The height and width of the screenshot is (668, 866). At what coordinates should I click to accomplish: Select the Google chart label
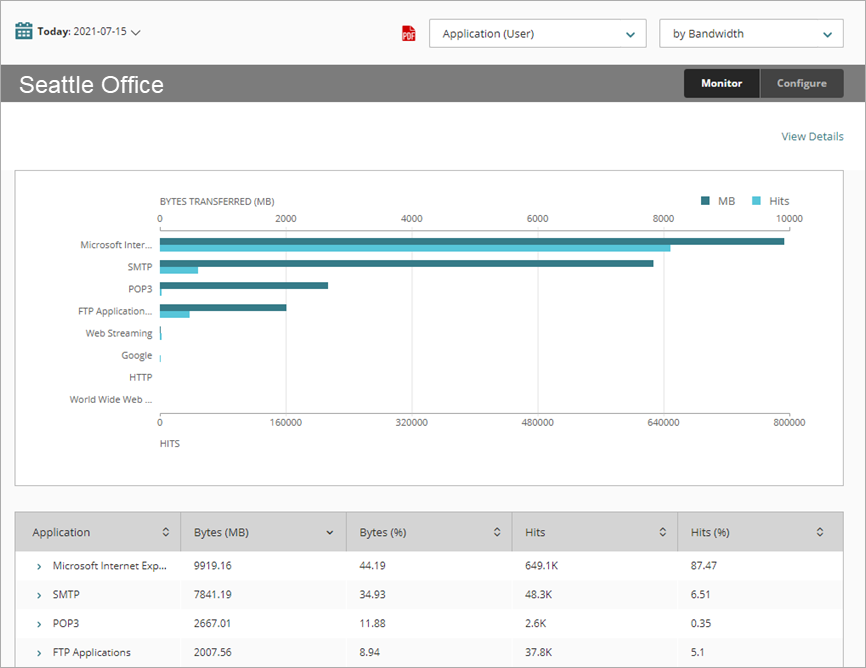point(136,355)
